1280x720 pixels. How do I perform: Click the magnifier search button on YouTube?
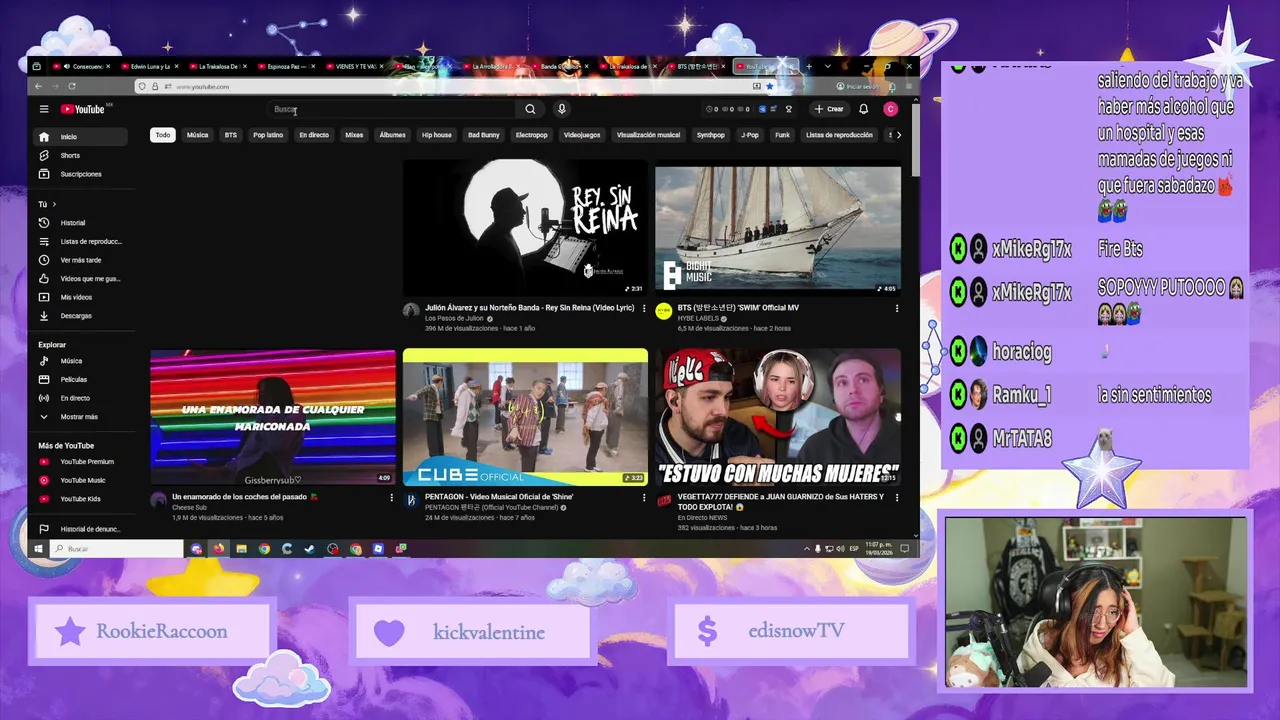[x=530, y=109]
